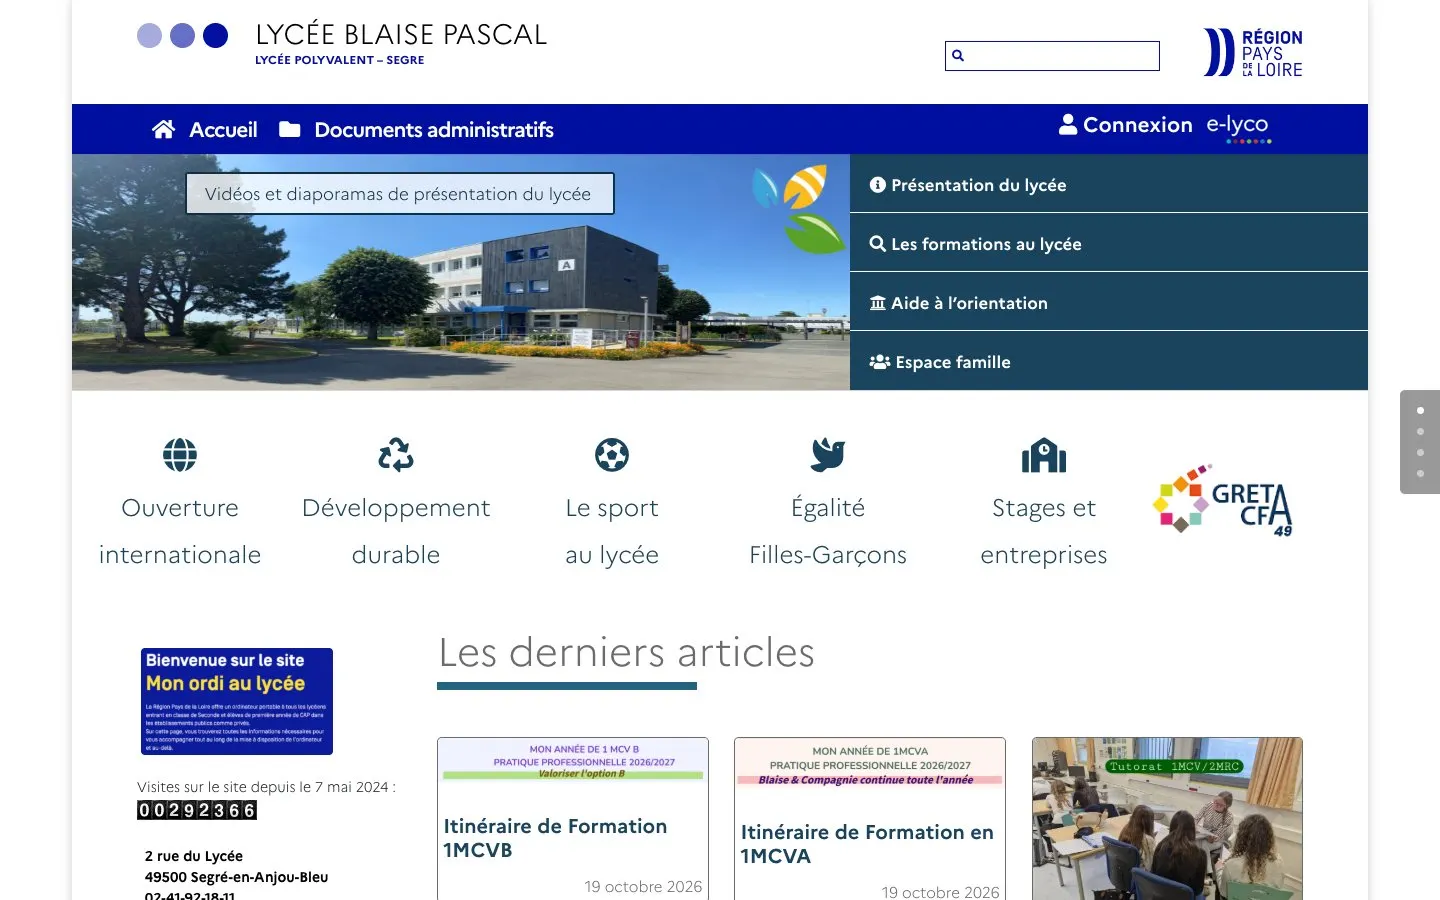Click inside the site search field
The width and height of the screenshot is (1440, 900).
[x=1052, y=56]
